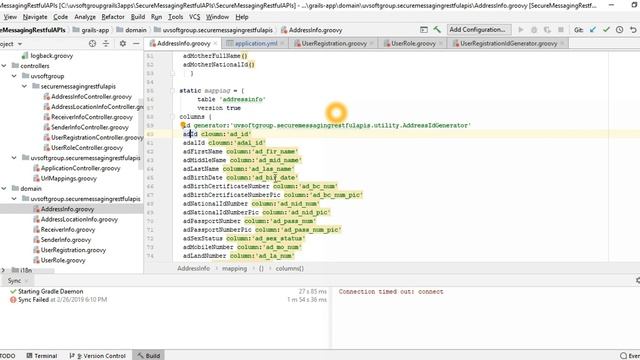
Task: Close the AddressInfo.groovy tab
Action: 216,43
